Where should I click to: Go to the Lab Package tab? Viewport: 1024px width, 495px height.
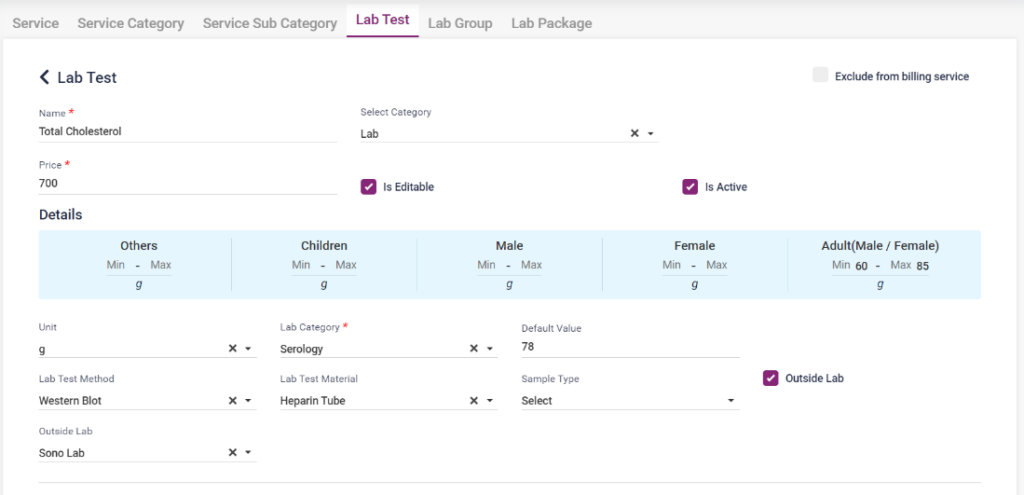551,23
